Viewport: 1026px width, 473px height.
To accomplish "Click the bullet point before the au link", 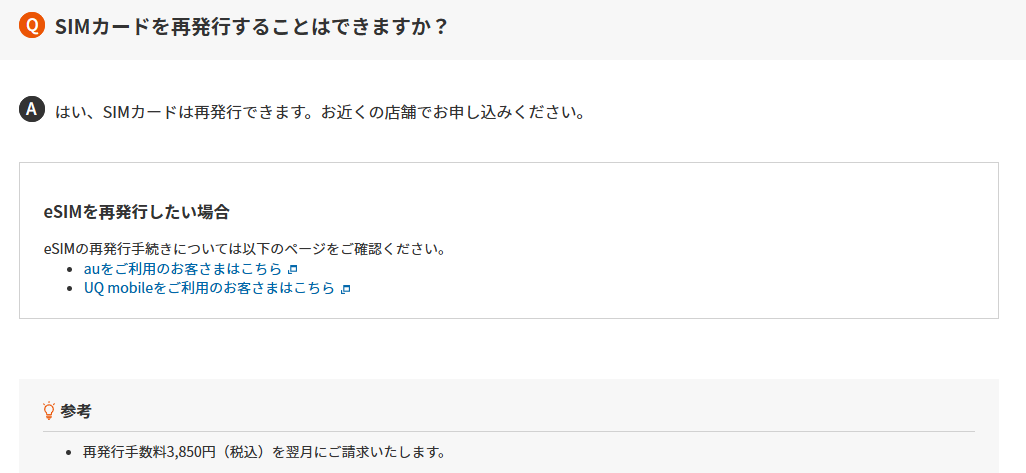I will (69, 270).
